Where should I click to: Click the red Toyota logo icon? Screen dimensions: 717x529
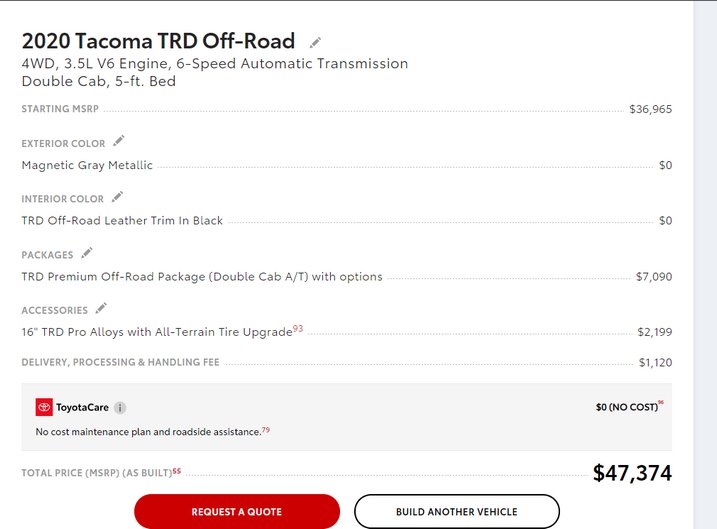44,407
